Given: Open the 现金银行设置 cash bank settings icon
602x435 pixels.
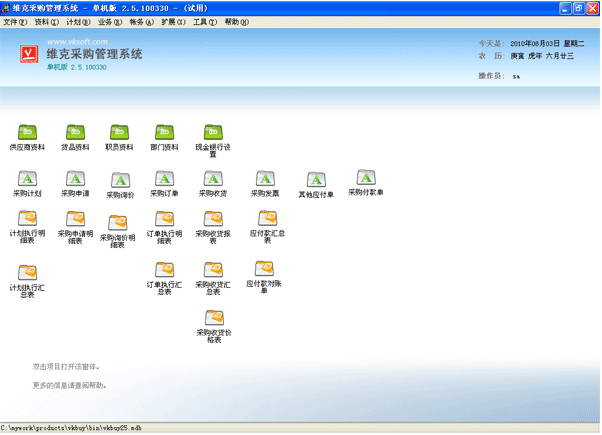Looking at the screenshot, I should tap(213, 141).
